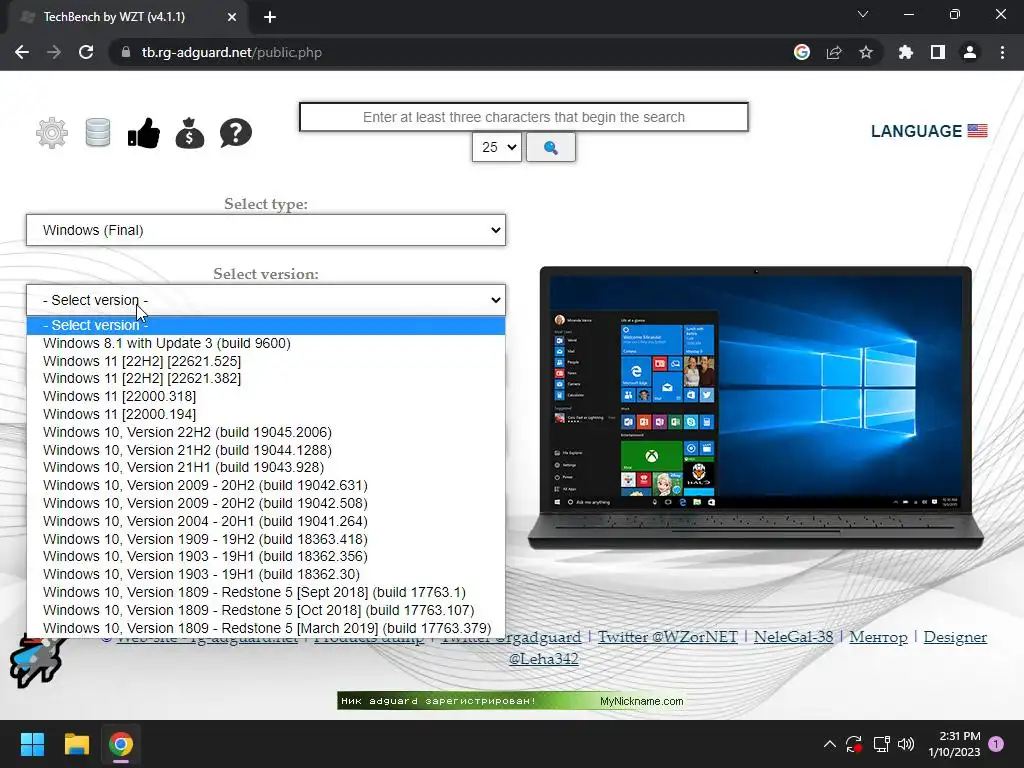Select Windows 10 2004 build 19041.264
Image resolution: width=1024 pixels, height=768 pixels.
coord(266,521)
